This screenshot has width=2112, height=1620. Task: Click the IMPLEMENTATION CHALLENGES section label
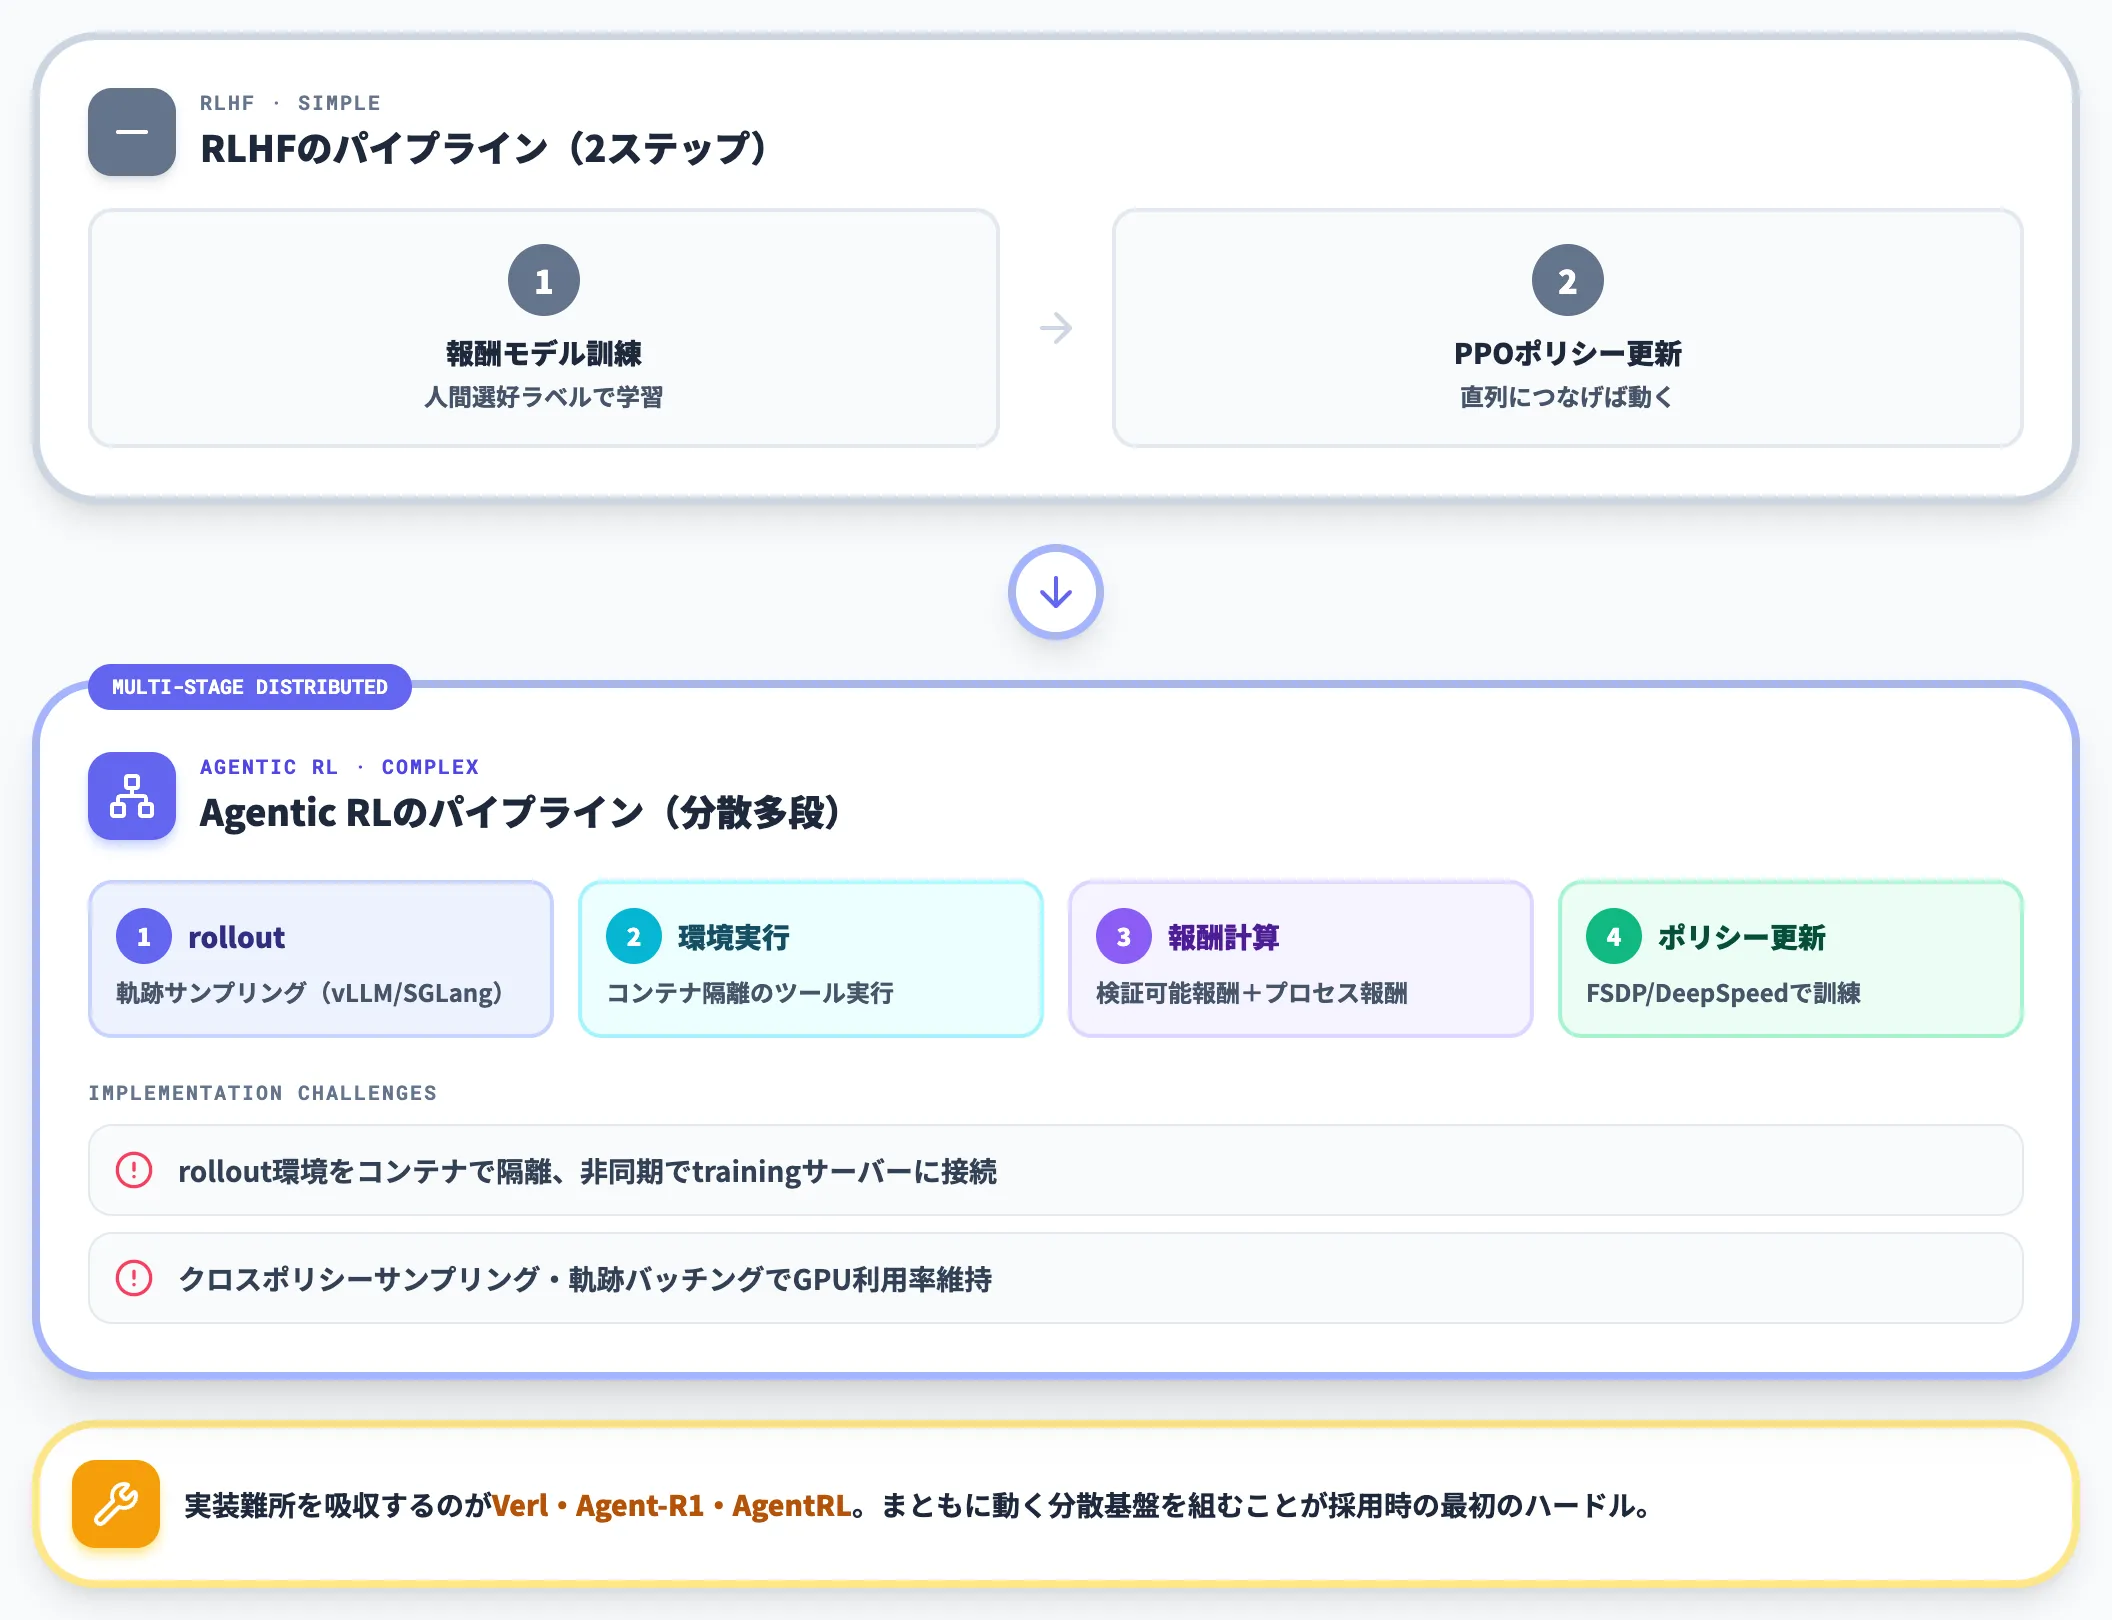[263, 1093]
